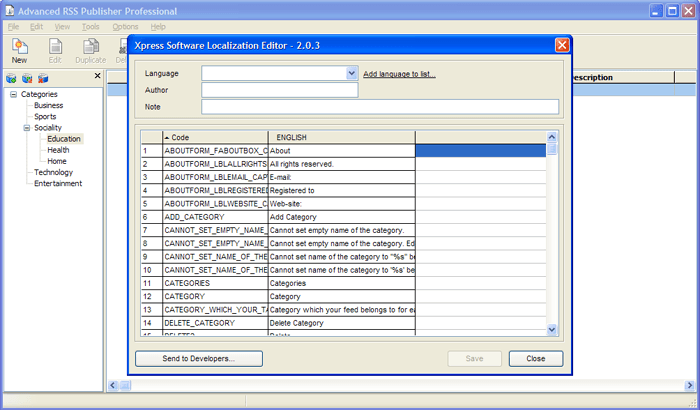Open the Tools menu
700x410 pixels.
click(x=90, y=27)
